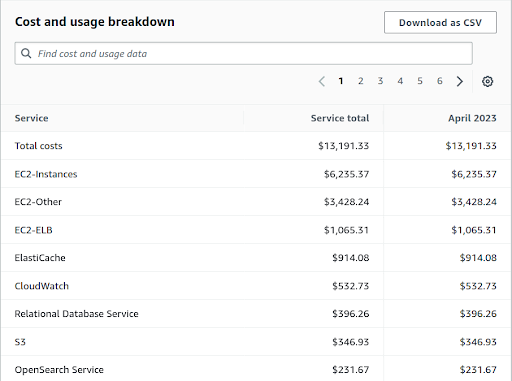Select the EC2-Instances service name
512x381 pixels.
46,174
